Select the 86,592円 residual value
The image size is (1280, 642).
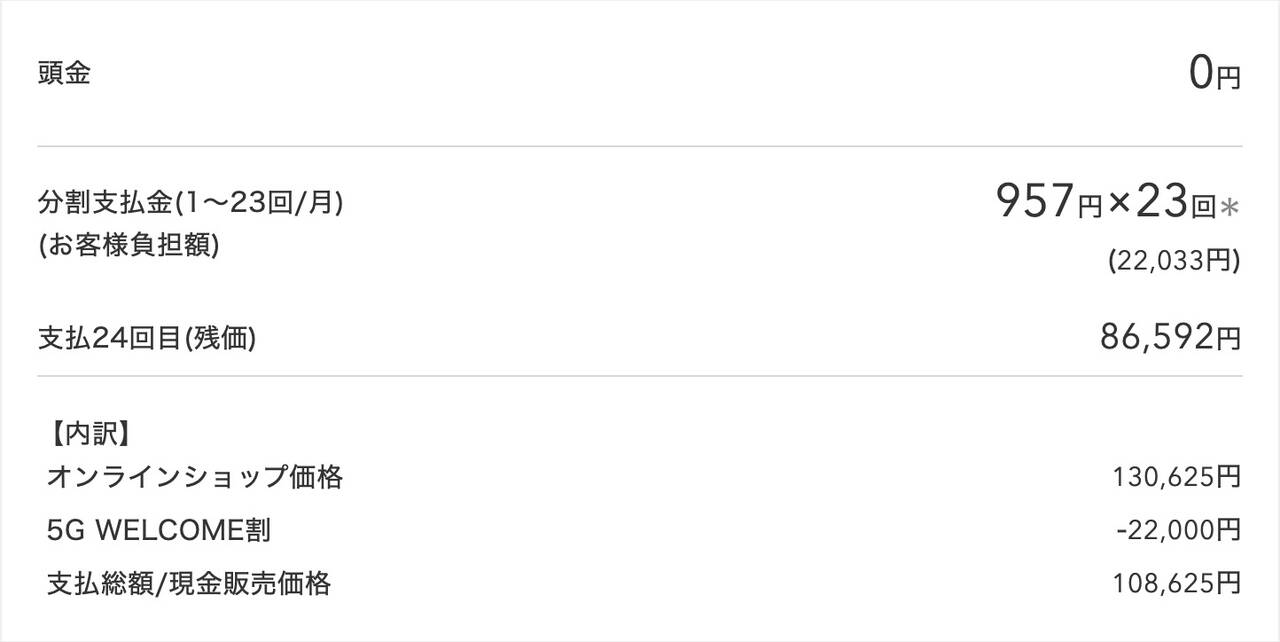click(x=1170, y=338)
